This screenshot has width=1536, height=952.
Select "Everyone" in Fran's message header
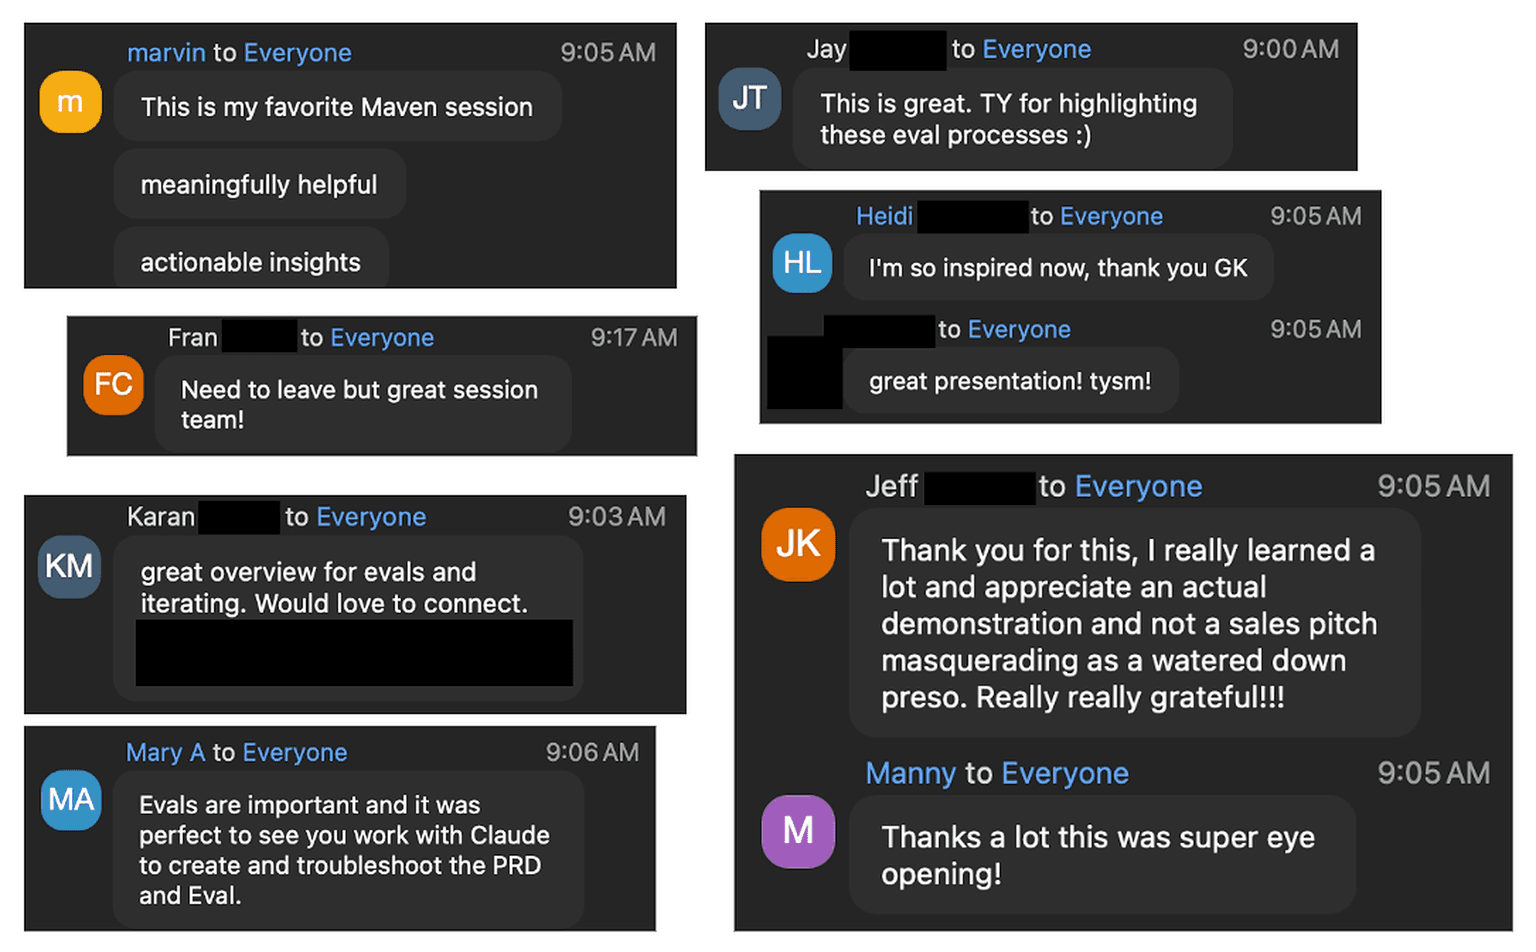click(x=382, y=338)
